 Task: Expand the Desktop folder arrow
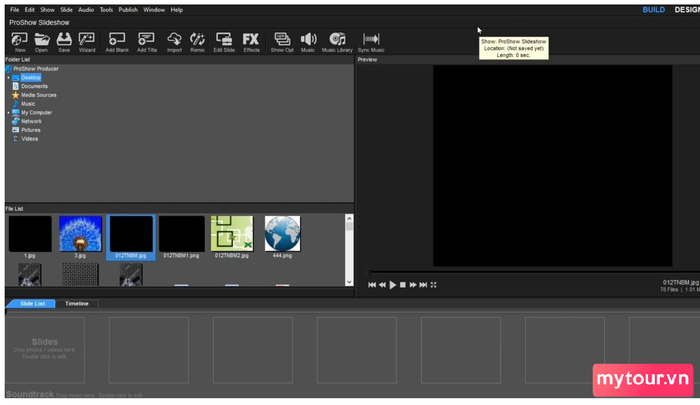pos(8,78)
